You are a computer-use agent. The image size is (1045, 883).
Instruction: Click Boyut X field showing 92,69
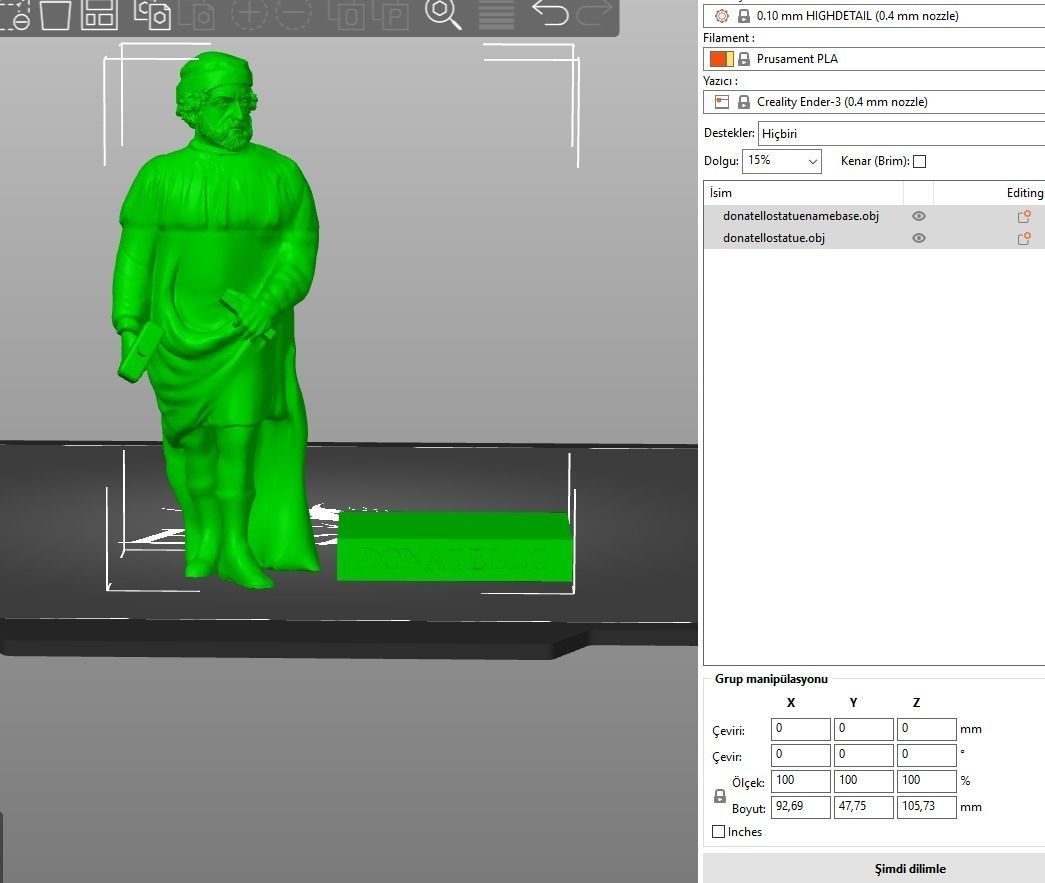point(800,807)
